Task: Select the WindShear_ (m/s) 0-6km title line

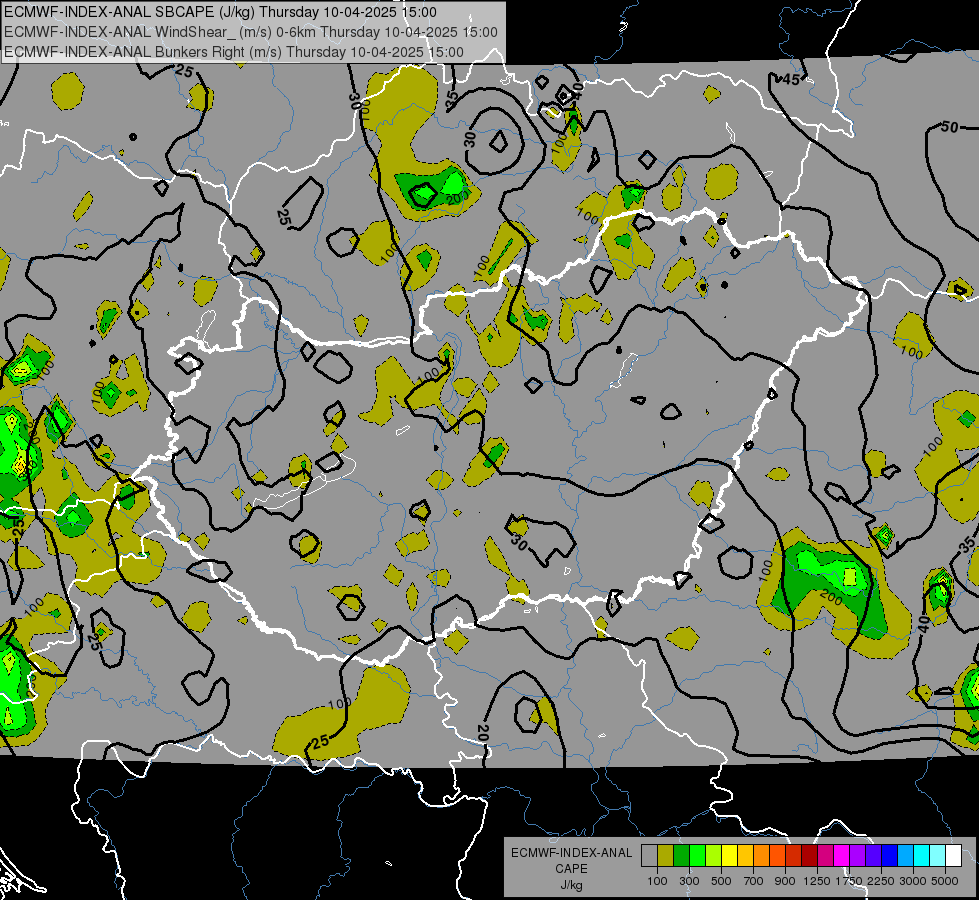Action: coord(250,32)
